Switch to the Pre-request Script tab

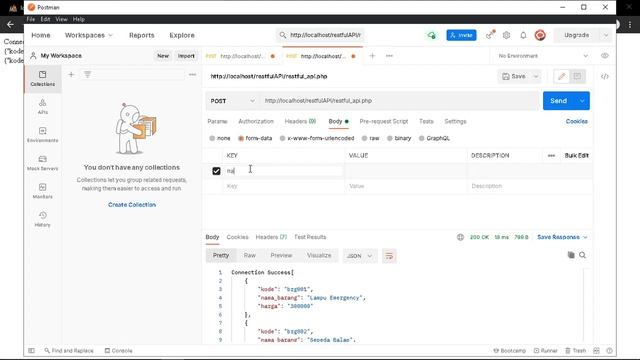click(x=384, y=121)
